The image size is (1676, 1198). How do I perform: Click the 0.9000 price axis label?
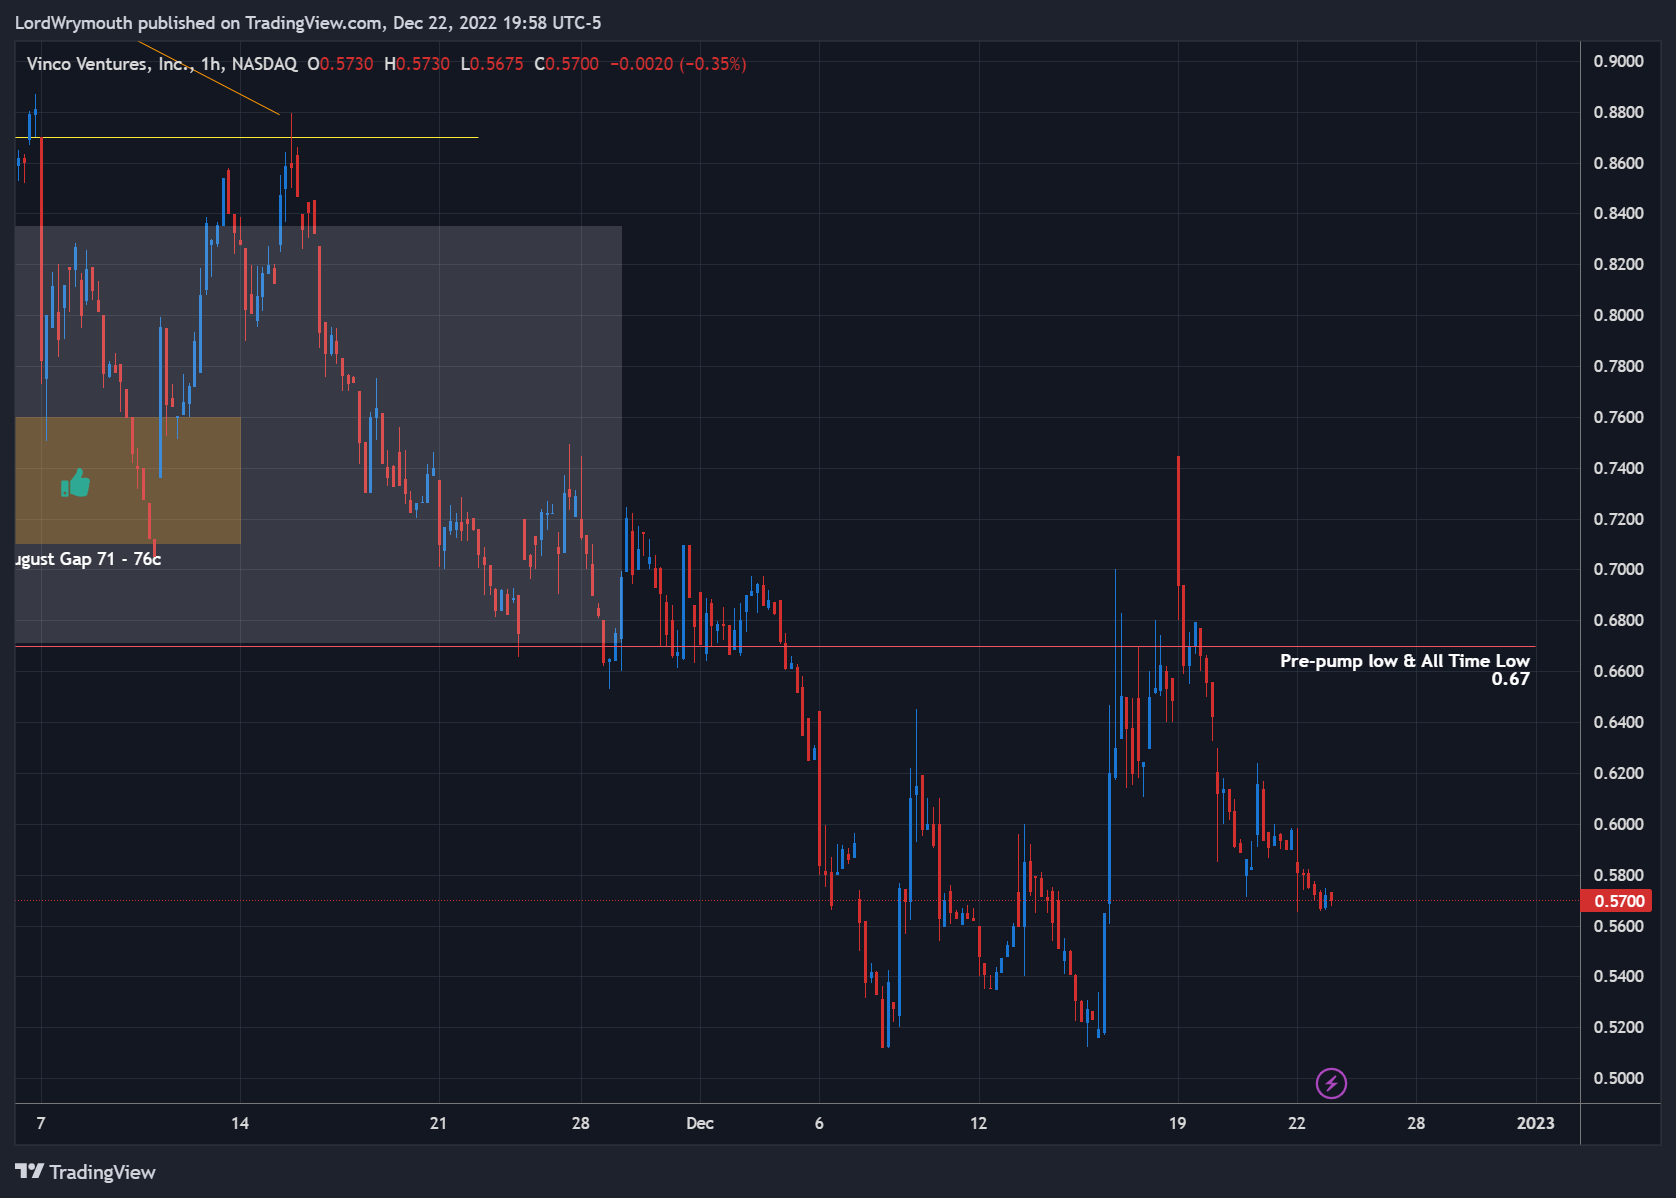pyautogui.click(x=1618, y=61)
